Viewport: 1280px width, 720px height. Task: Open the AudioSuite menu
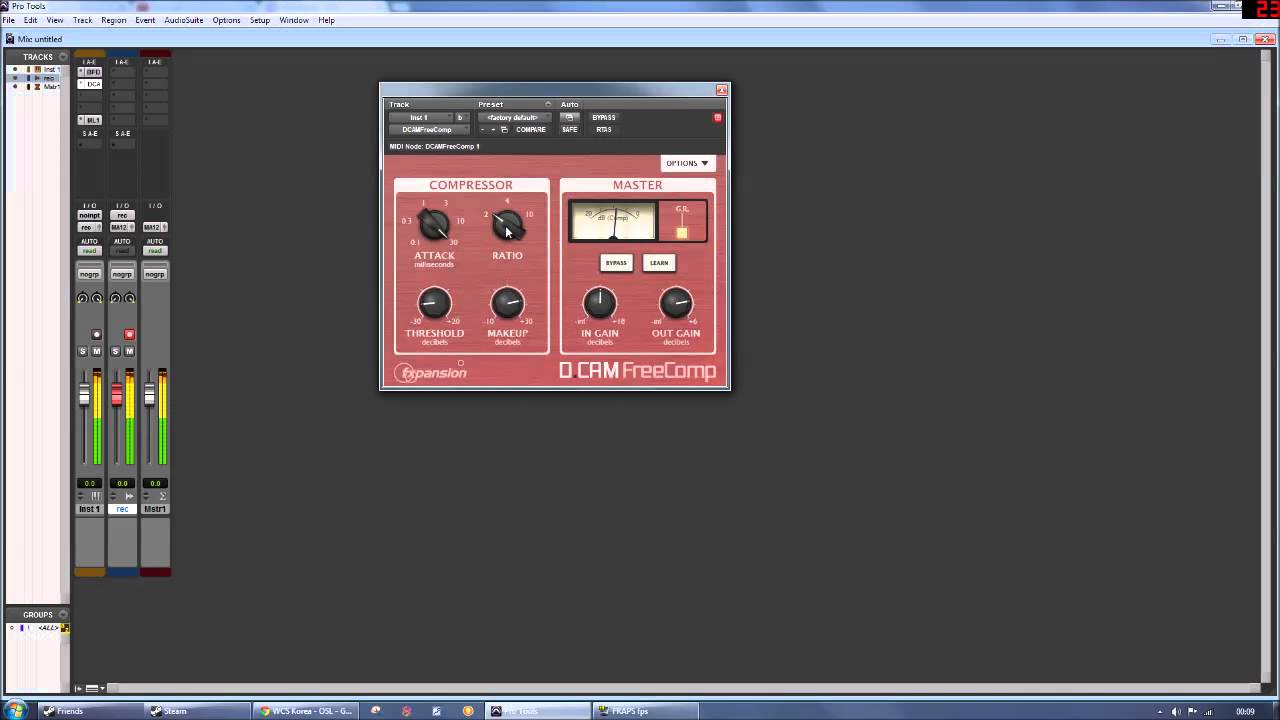point(184,20)
